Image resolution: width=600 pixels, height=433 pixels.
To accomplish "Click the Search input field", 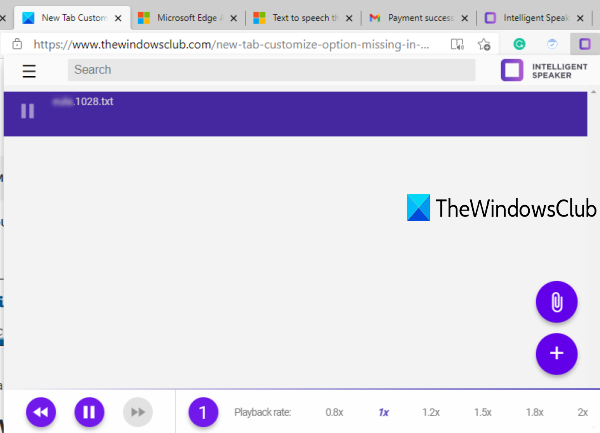I will coord(271,70).
